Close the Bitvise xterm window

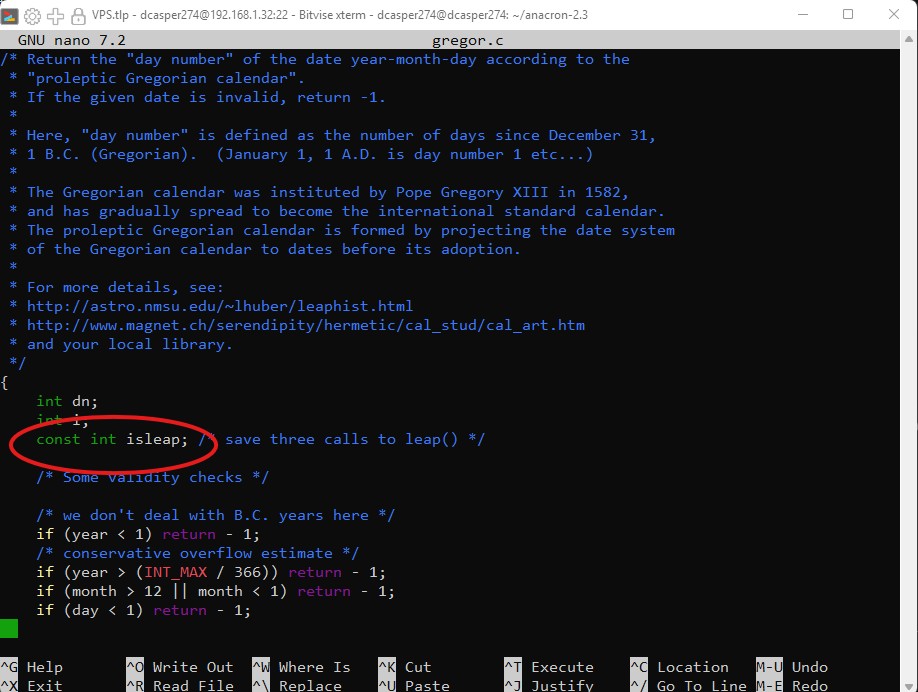pyautogui.click(x=894, y=15)
